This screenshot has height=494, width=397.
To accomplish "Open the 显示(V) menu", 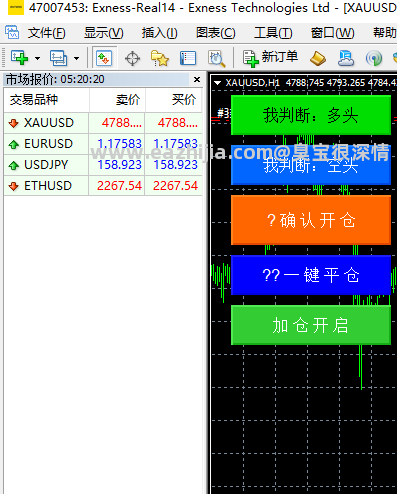I will click(104, 33).
